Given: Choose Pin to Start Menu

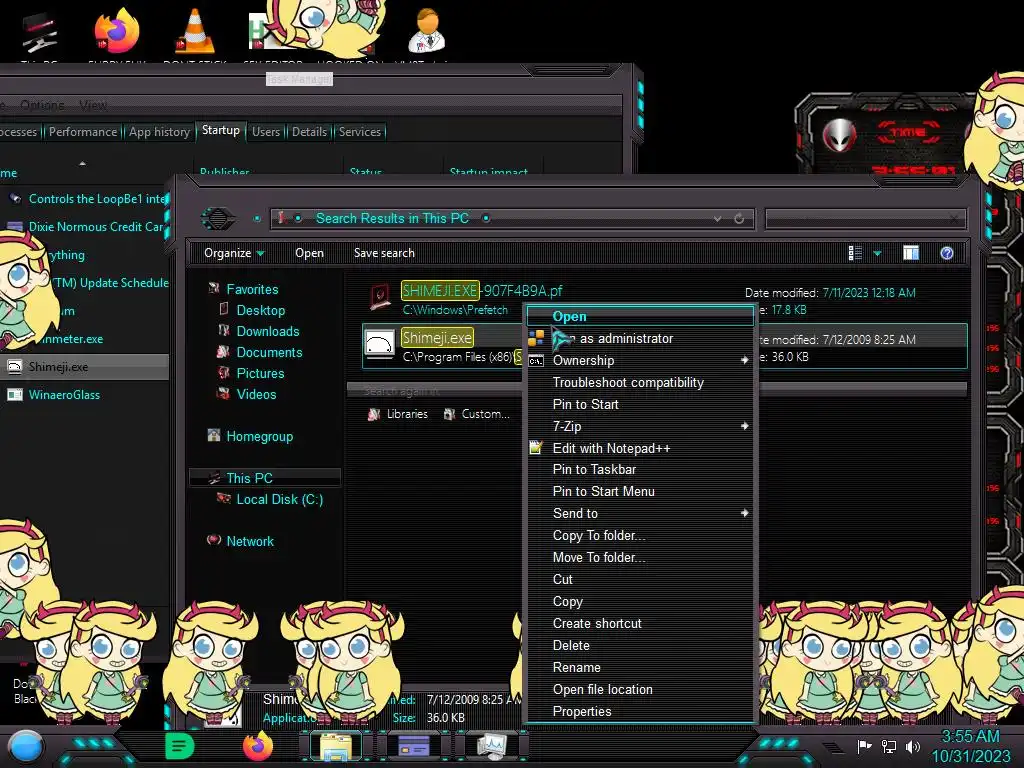Looking at the screenshot, I should (640, 491).
